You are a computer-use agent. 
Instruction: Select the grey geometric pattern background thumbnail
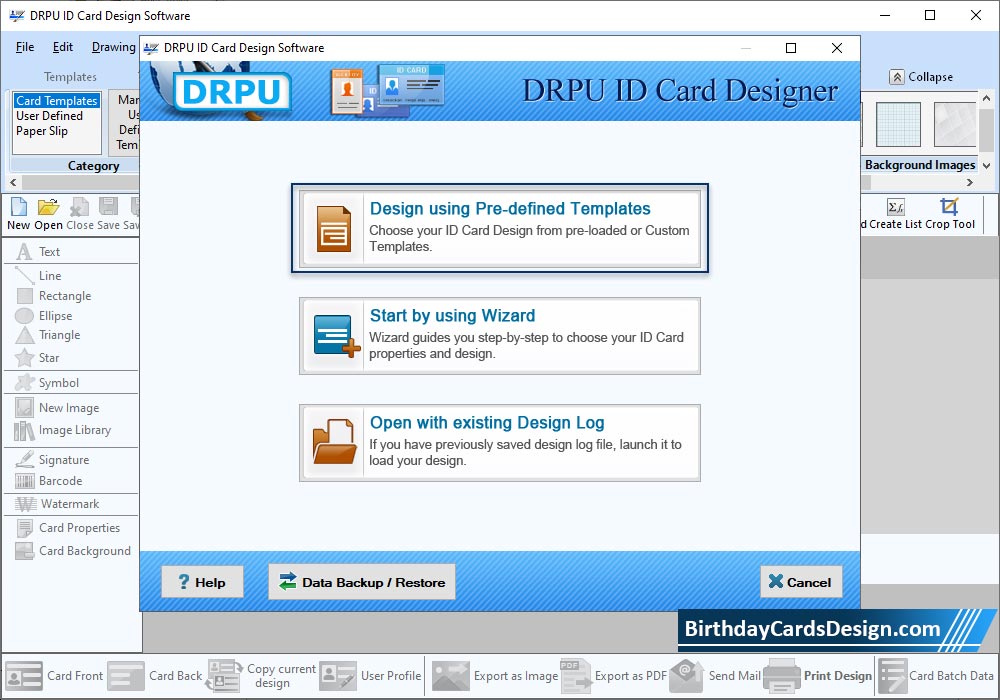point(955,124)
